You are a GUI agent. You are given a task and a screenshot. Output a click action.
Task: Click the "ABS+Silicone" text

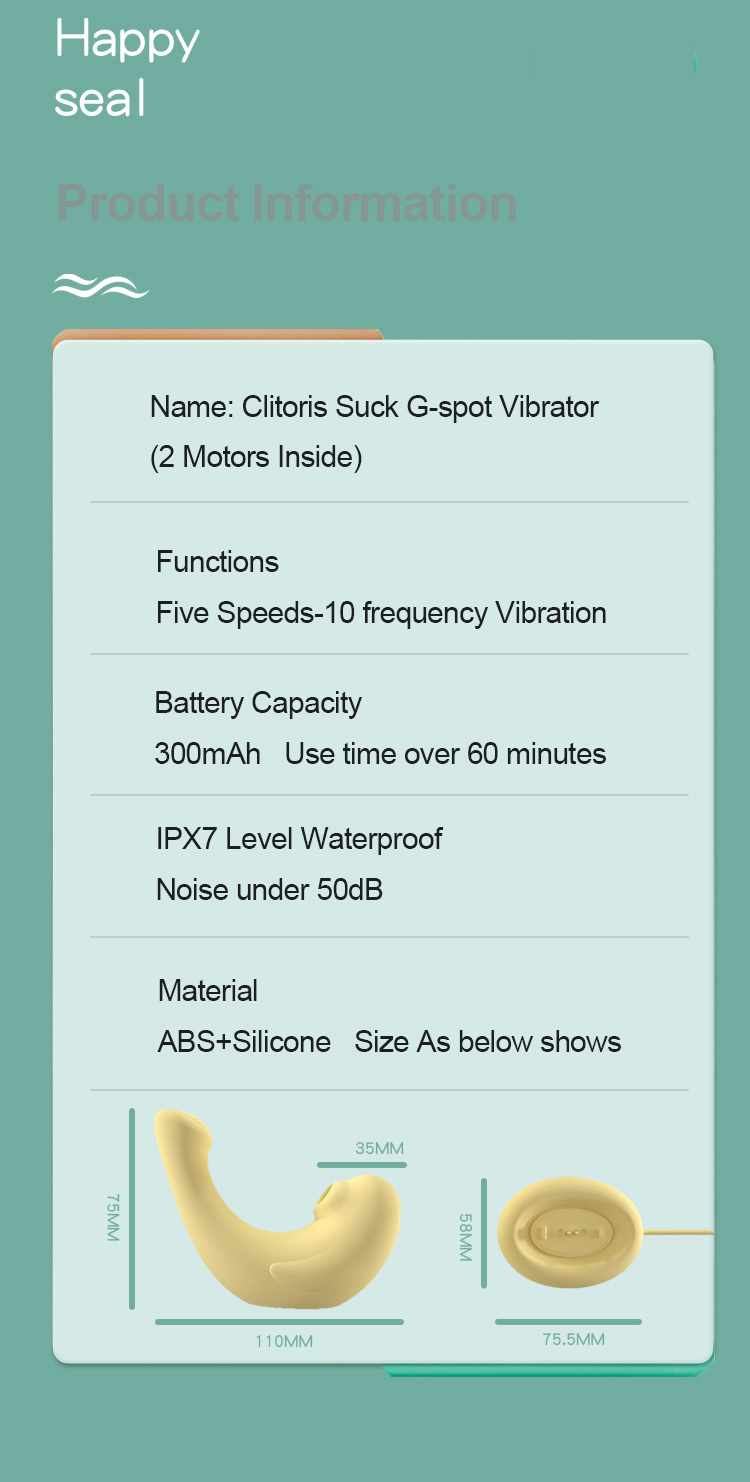pyautogui.click(x=244, y=1042)
